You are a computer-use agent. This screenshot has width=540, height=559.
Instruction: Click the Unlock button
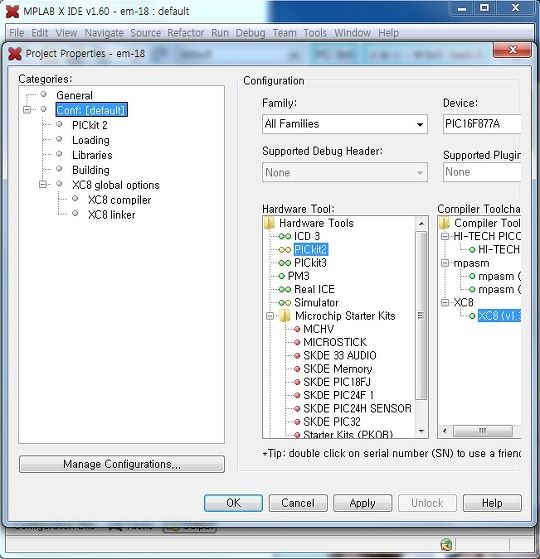click(427, 503)
